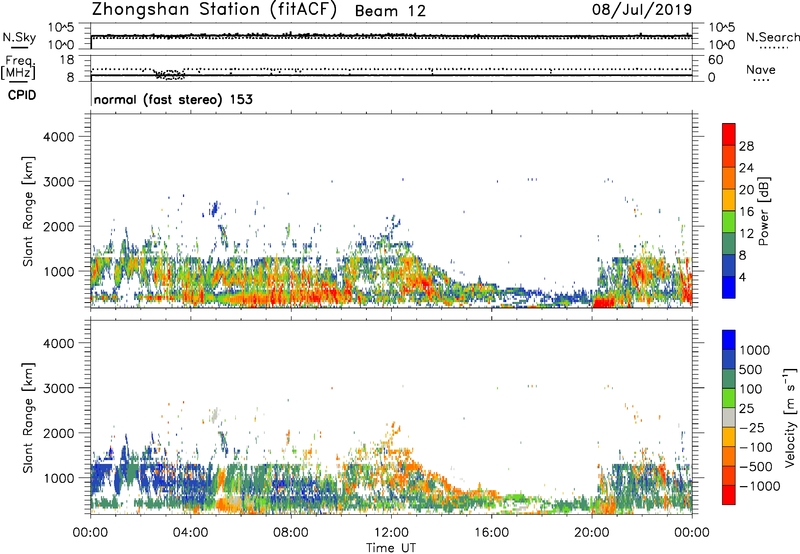Viewport: 800px width, 554px height.
Task: Click the "60" Nave tick label
Action: pyautogui.click(x=715, y=60)
